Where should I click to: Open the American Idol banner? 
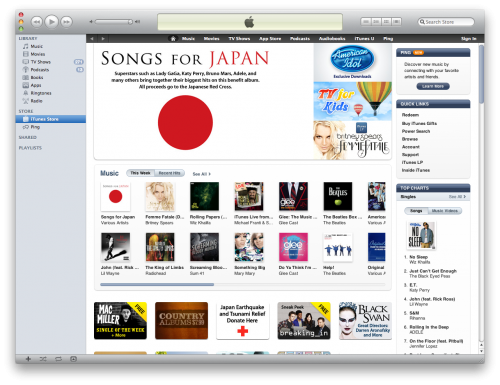[352, 63]
